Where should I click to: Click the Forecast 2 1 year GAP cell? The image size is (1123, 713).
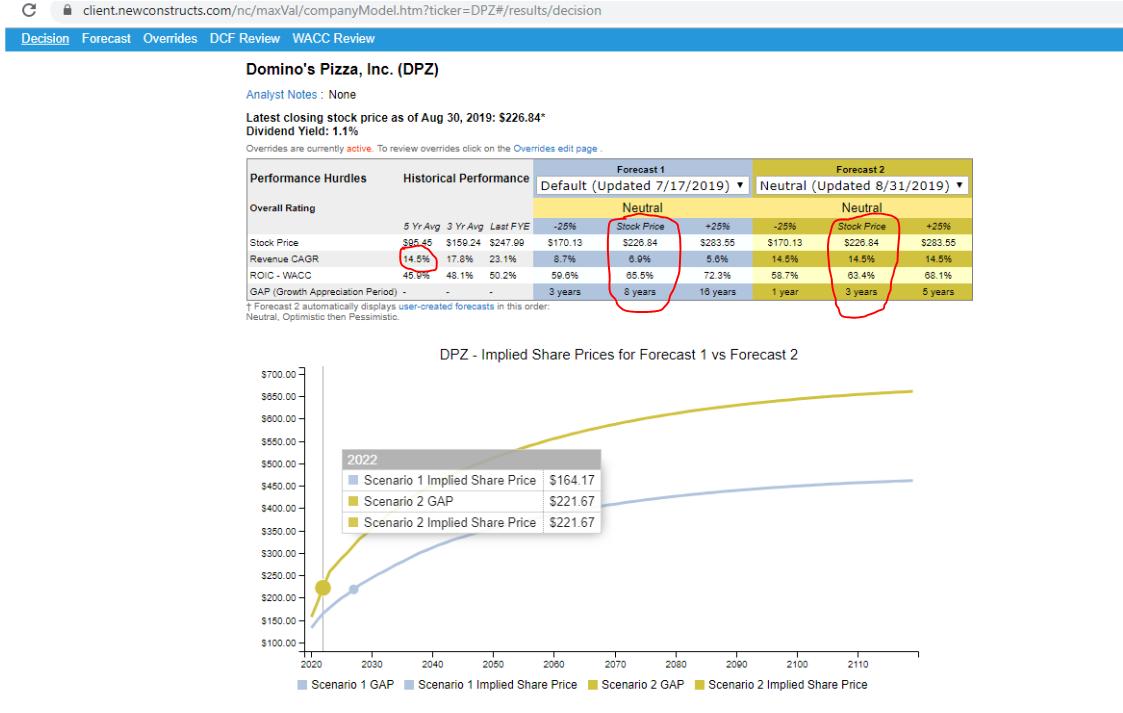[785, 292]
